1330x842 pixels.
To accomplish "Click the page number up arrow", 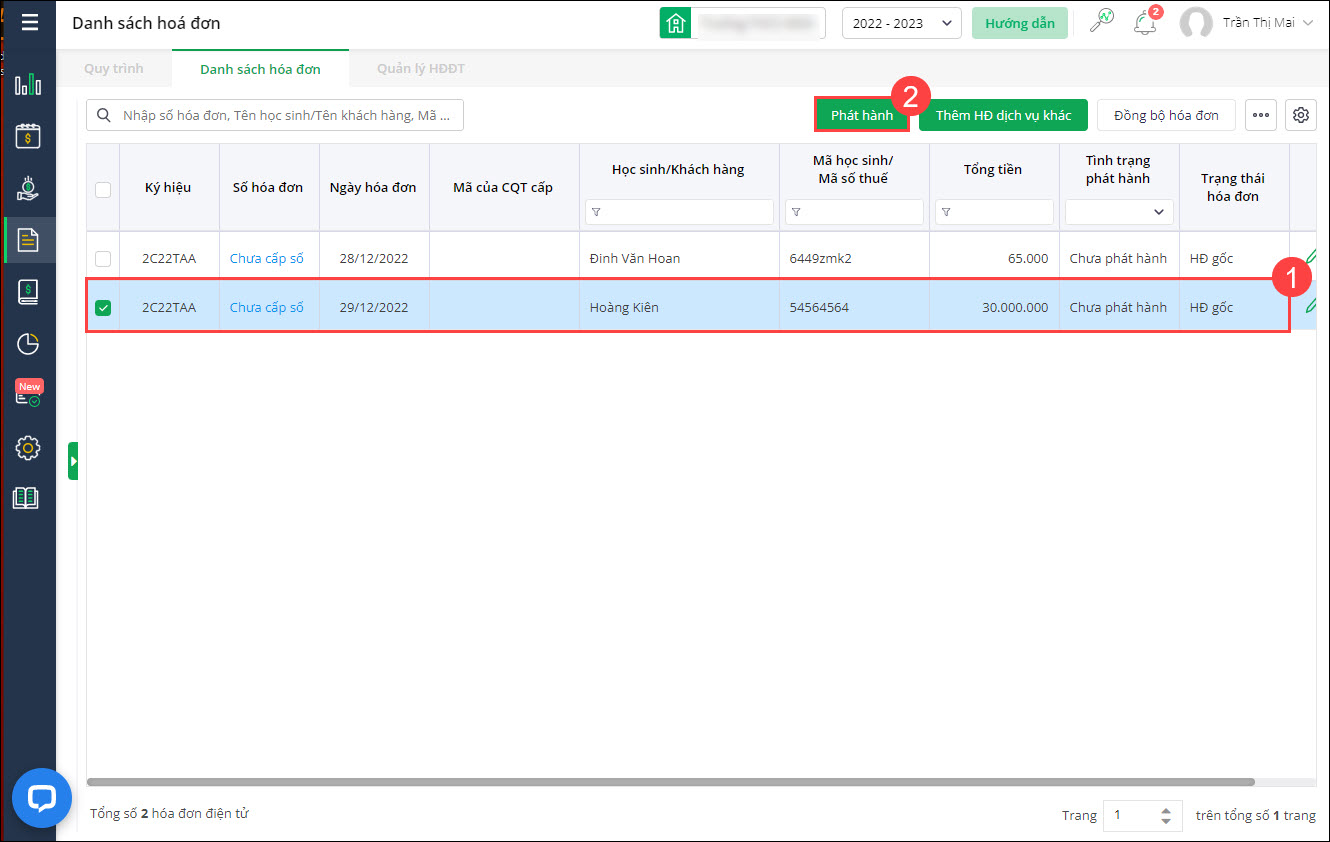I will pyautogui.click(x=1166, y=810).
